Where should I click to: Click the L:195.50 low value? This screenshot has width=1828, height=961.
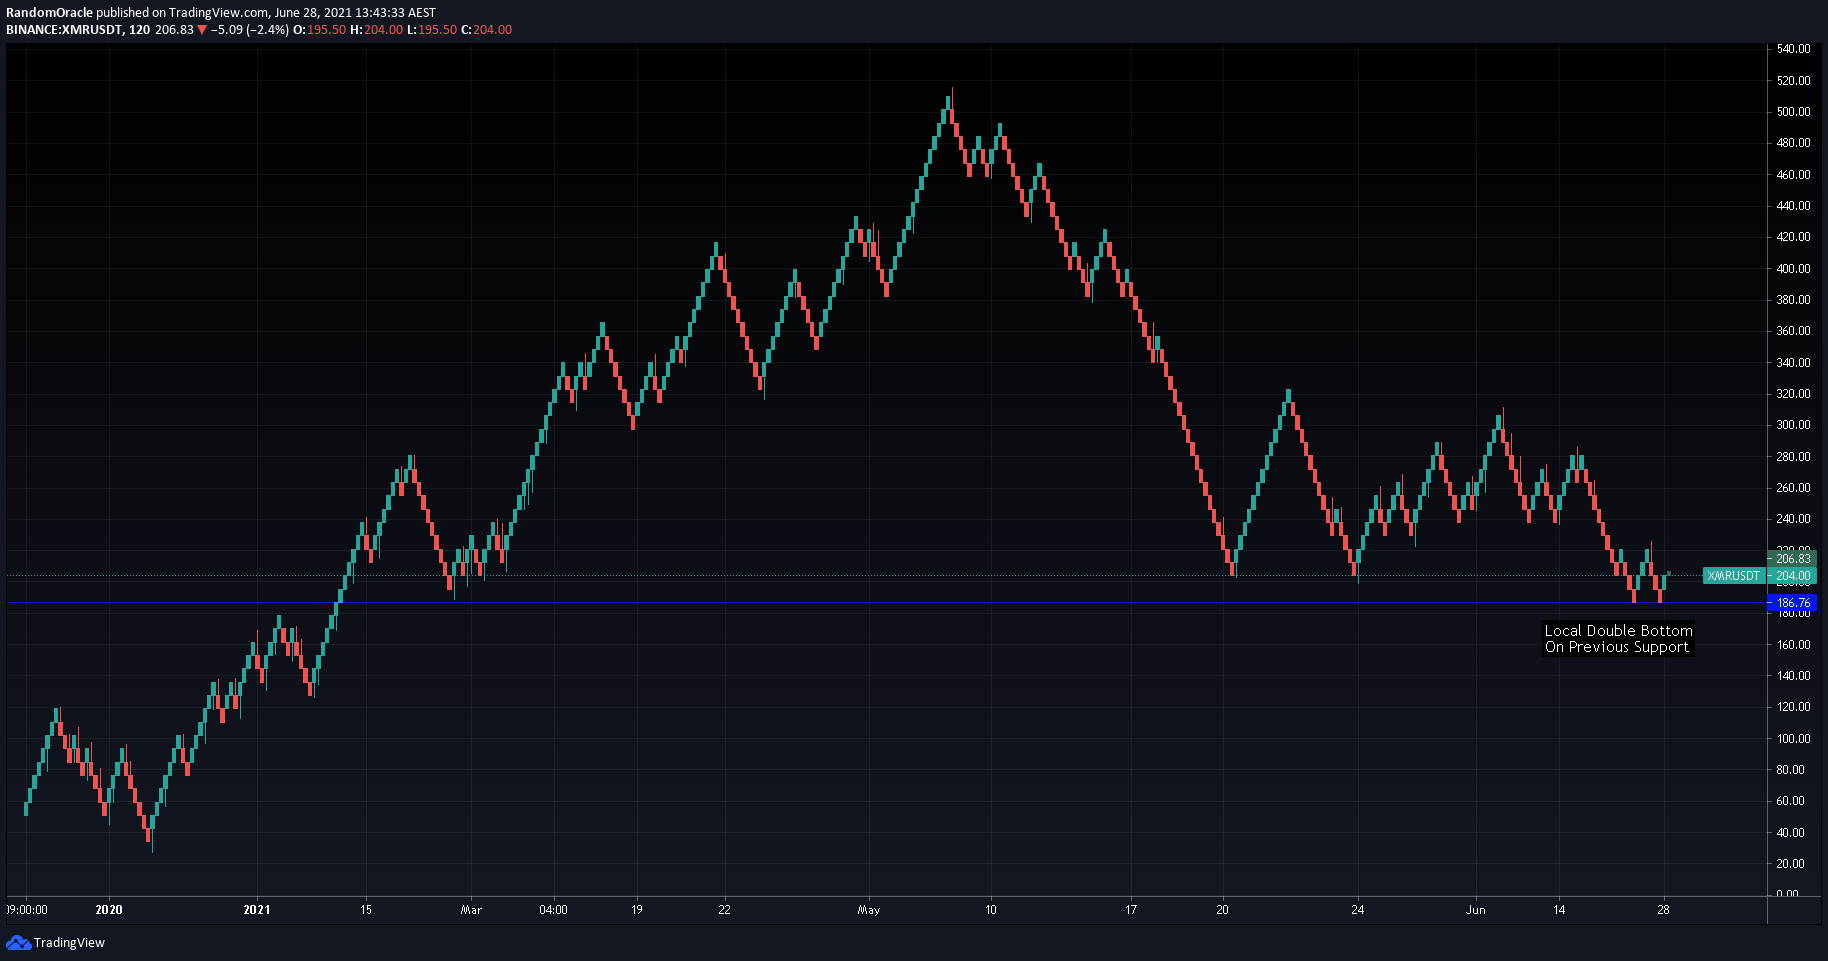point(432,30)
